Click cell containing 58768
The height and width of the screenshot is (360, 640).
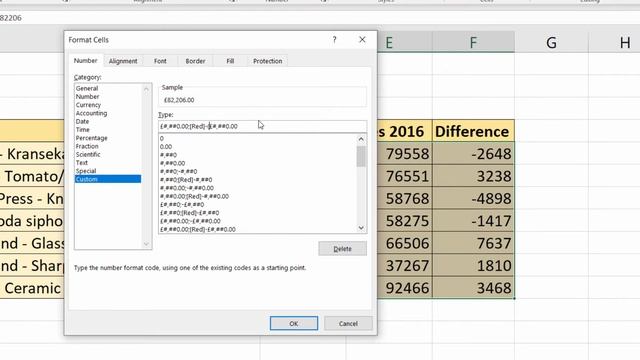coord(405,198)
